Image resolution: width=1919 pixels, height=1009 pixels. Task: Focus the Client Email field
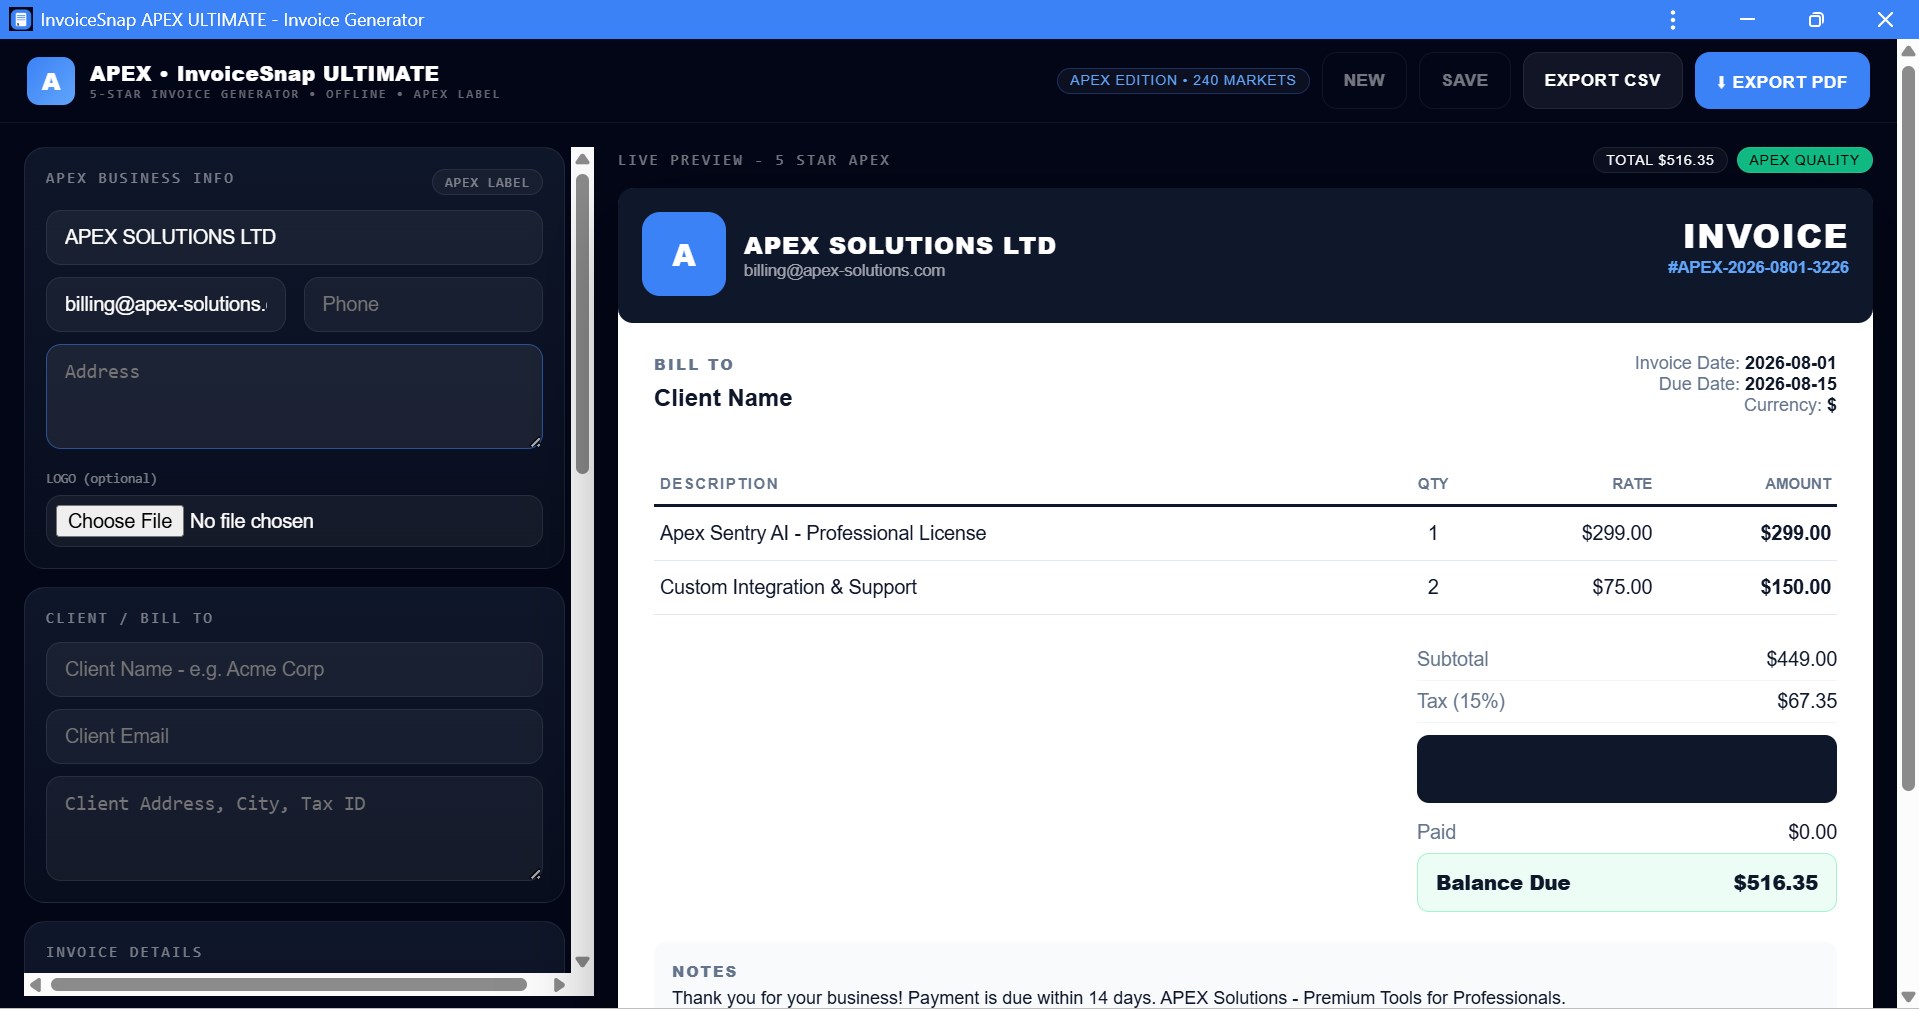[x=294, y=736]
